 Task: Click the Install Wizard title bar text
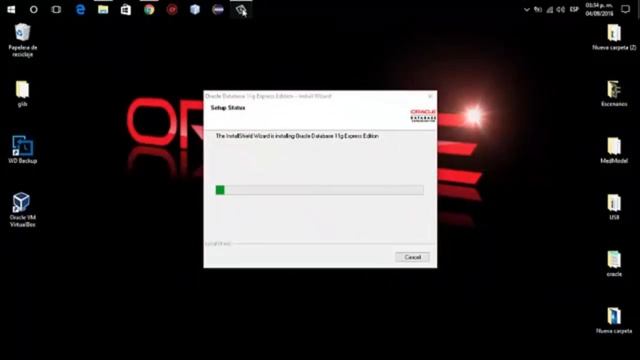pos(268,96)
